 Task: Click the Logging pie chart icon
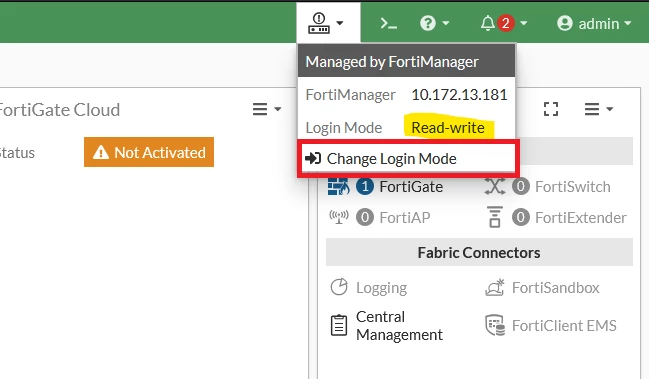(x=339, y=287)
